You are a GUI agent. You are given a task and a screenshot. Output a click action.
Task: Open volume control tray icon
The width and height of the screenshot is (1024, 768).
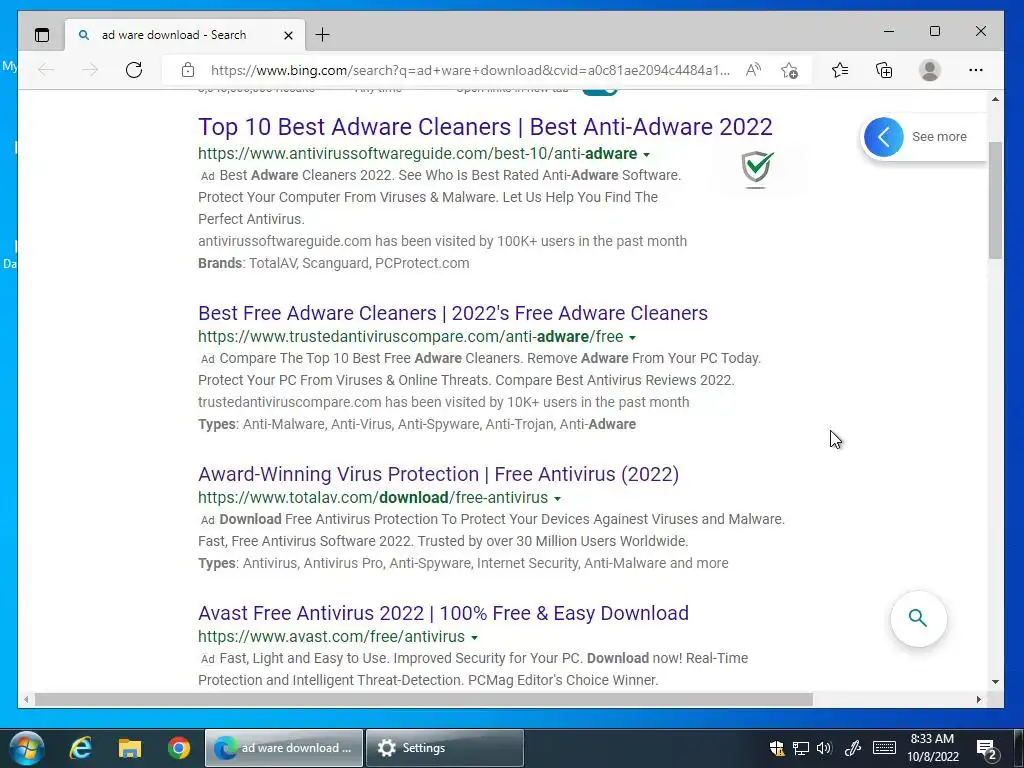824,748
